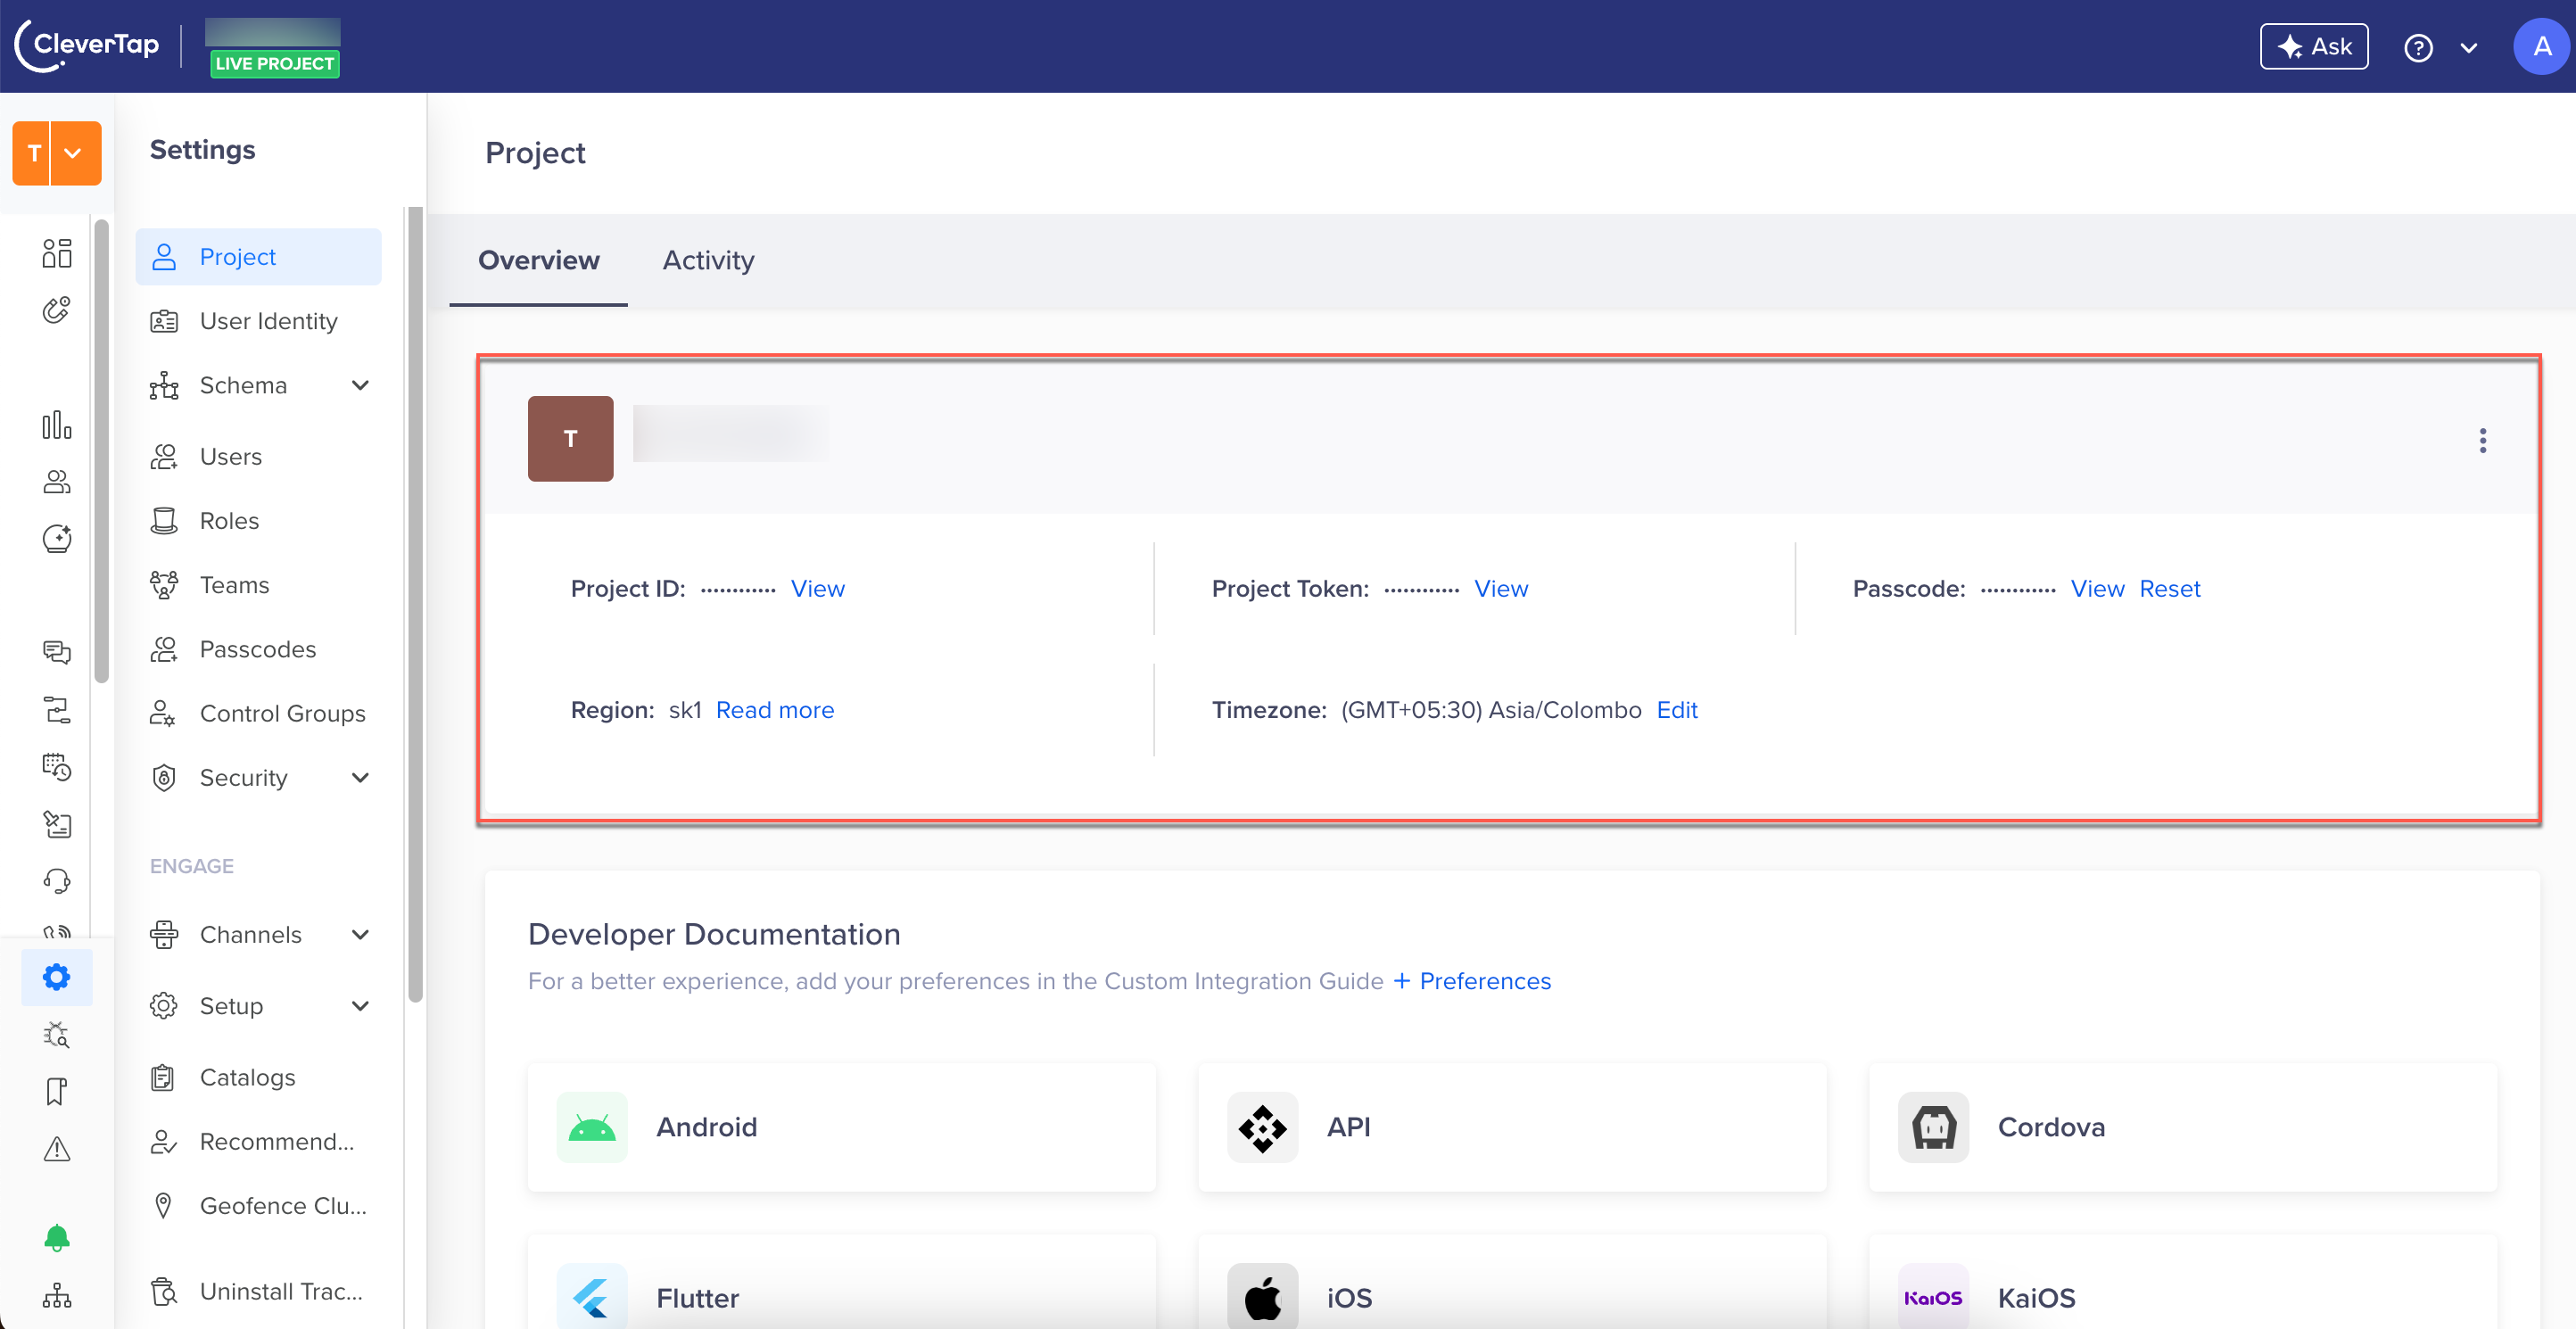Open the Android documentation card
The height and width of the screenshot is (1329, 2576).
[842, 1127]
